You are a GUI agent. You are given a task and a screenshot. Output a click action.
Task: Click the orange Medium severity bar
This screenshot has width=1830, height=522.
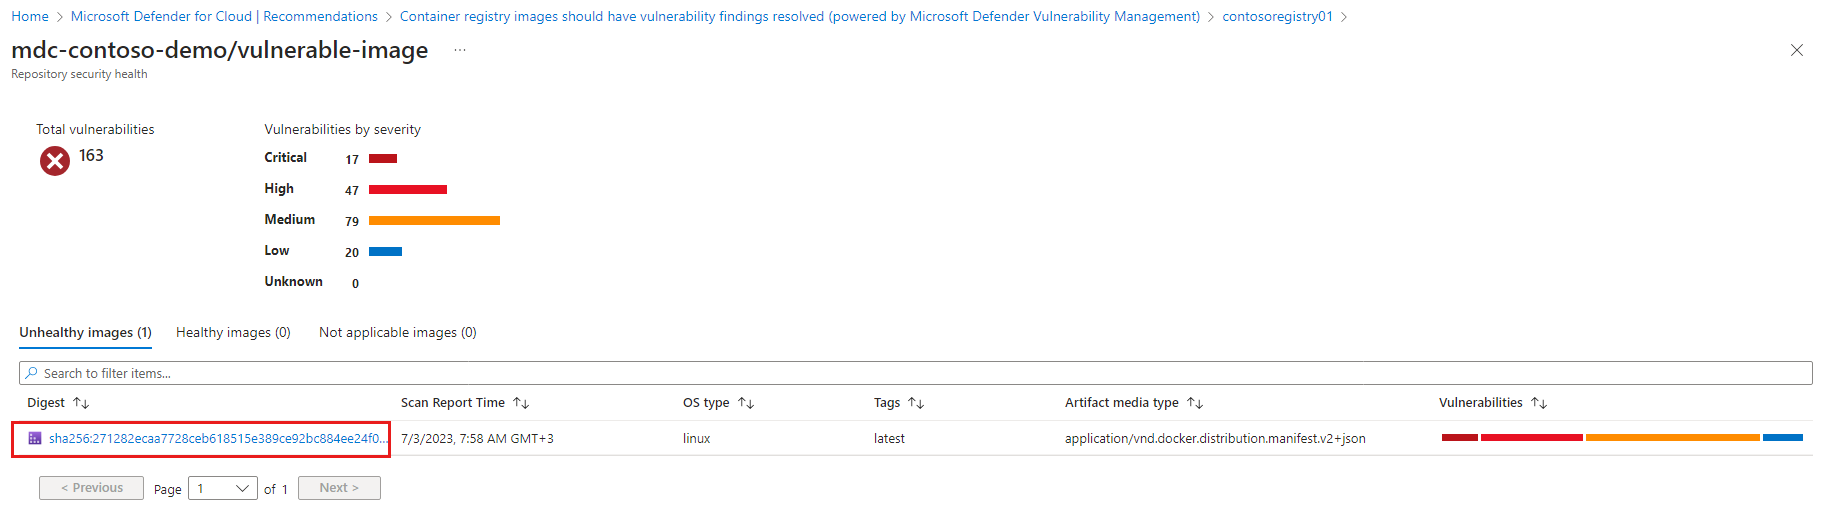434,220
